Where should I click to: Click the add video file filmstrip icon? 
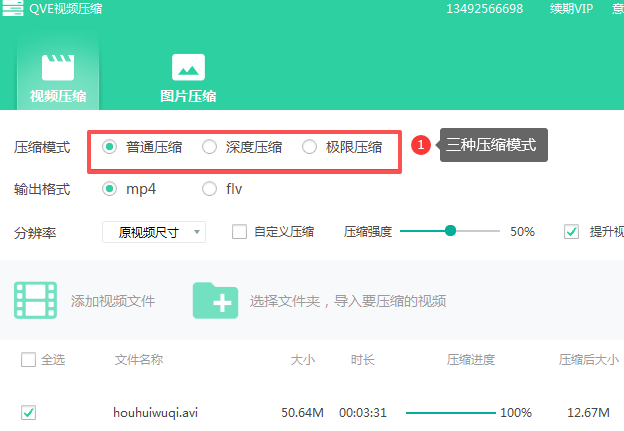[35, 300]
